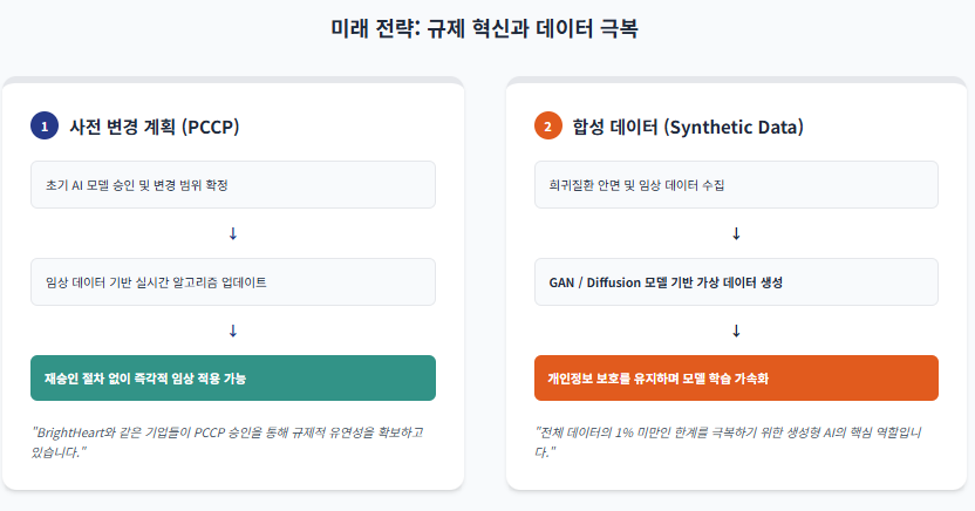The width and height of the screenshot is (975, 511).
Task: Click the arrow below GAN / Diffusion box
Action: [736, 331]
